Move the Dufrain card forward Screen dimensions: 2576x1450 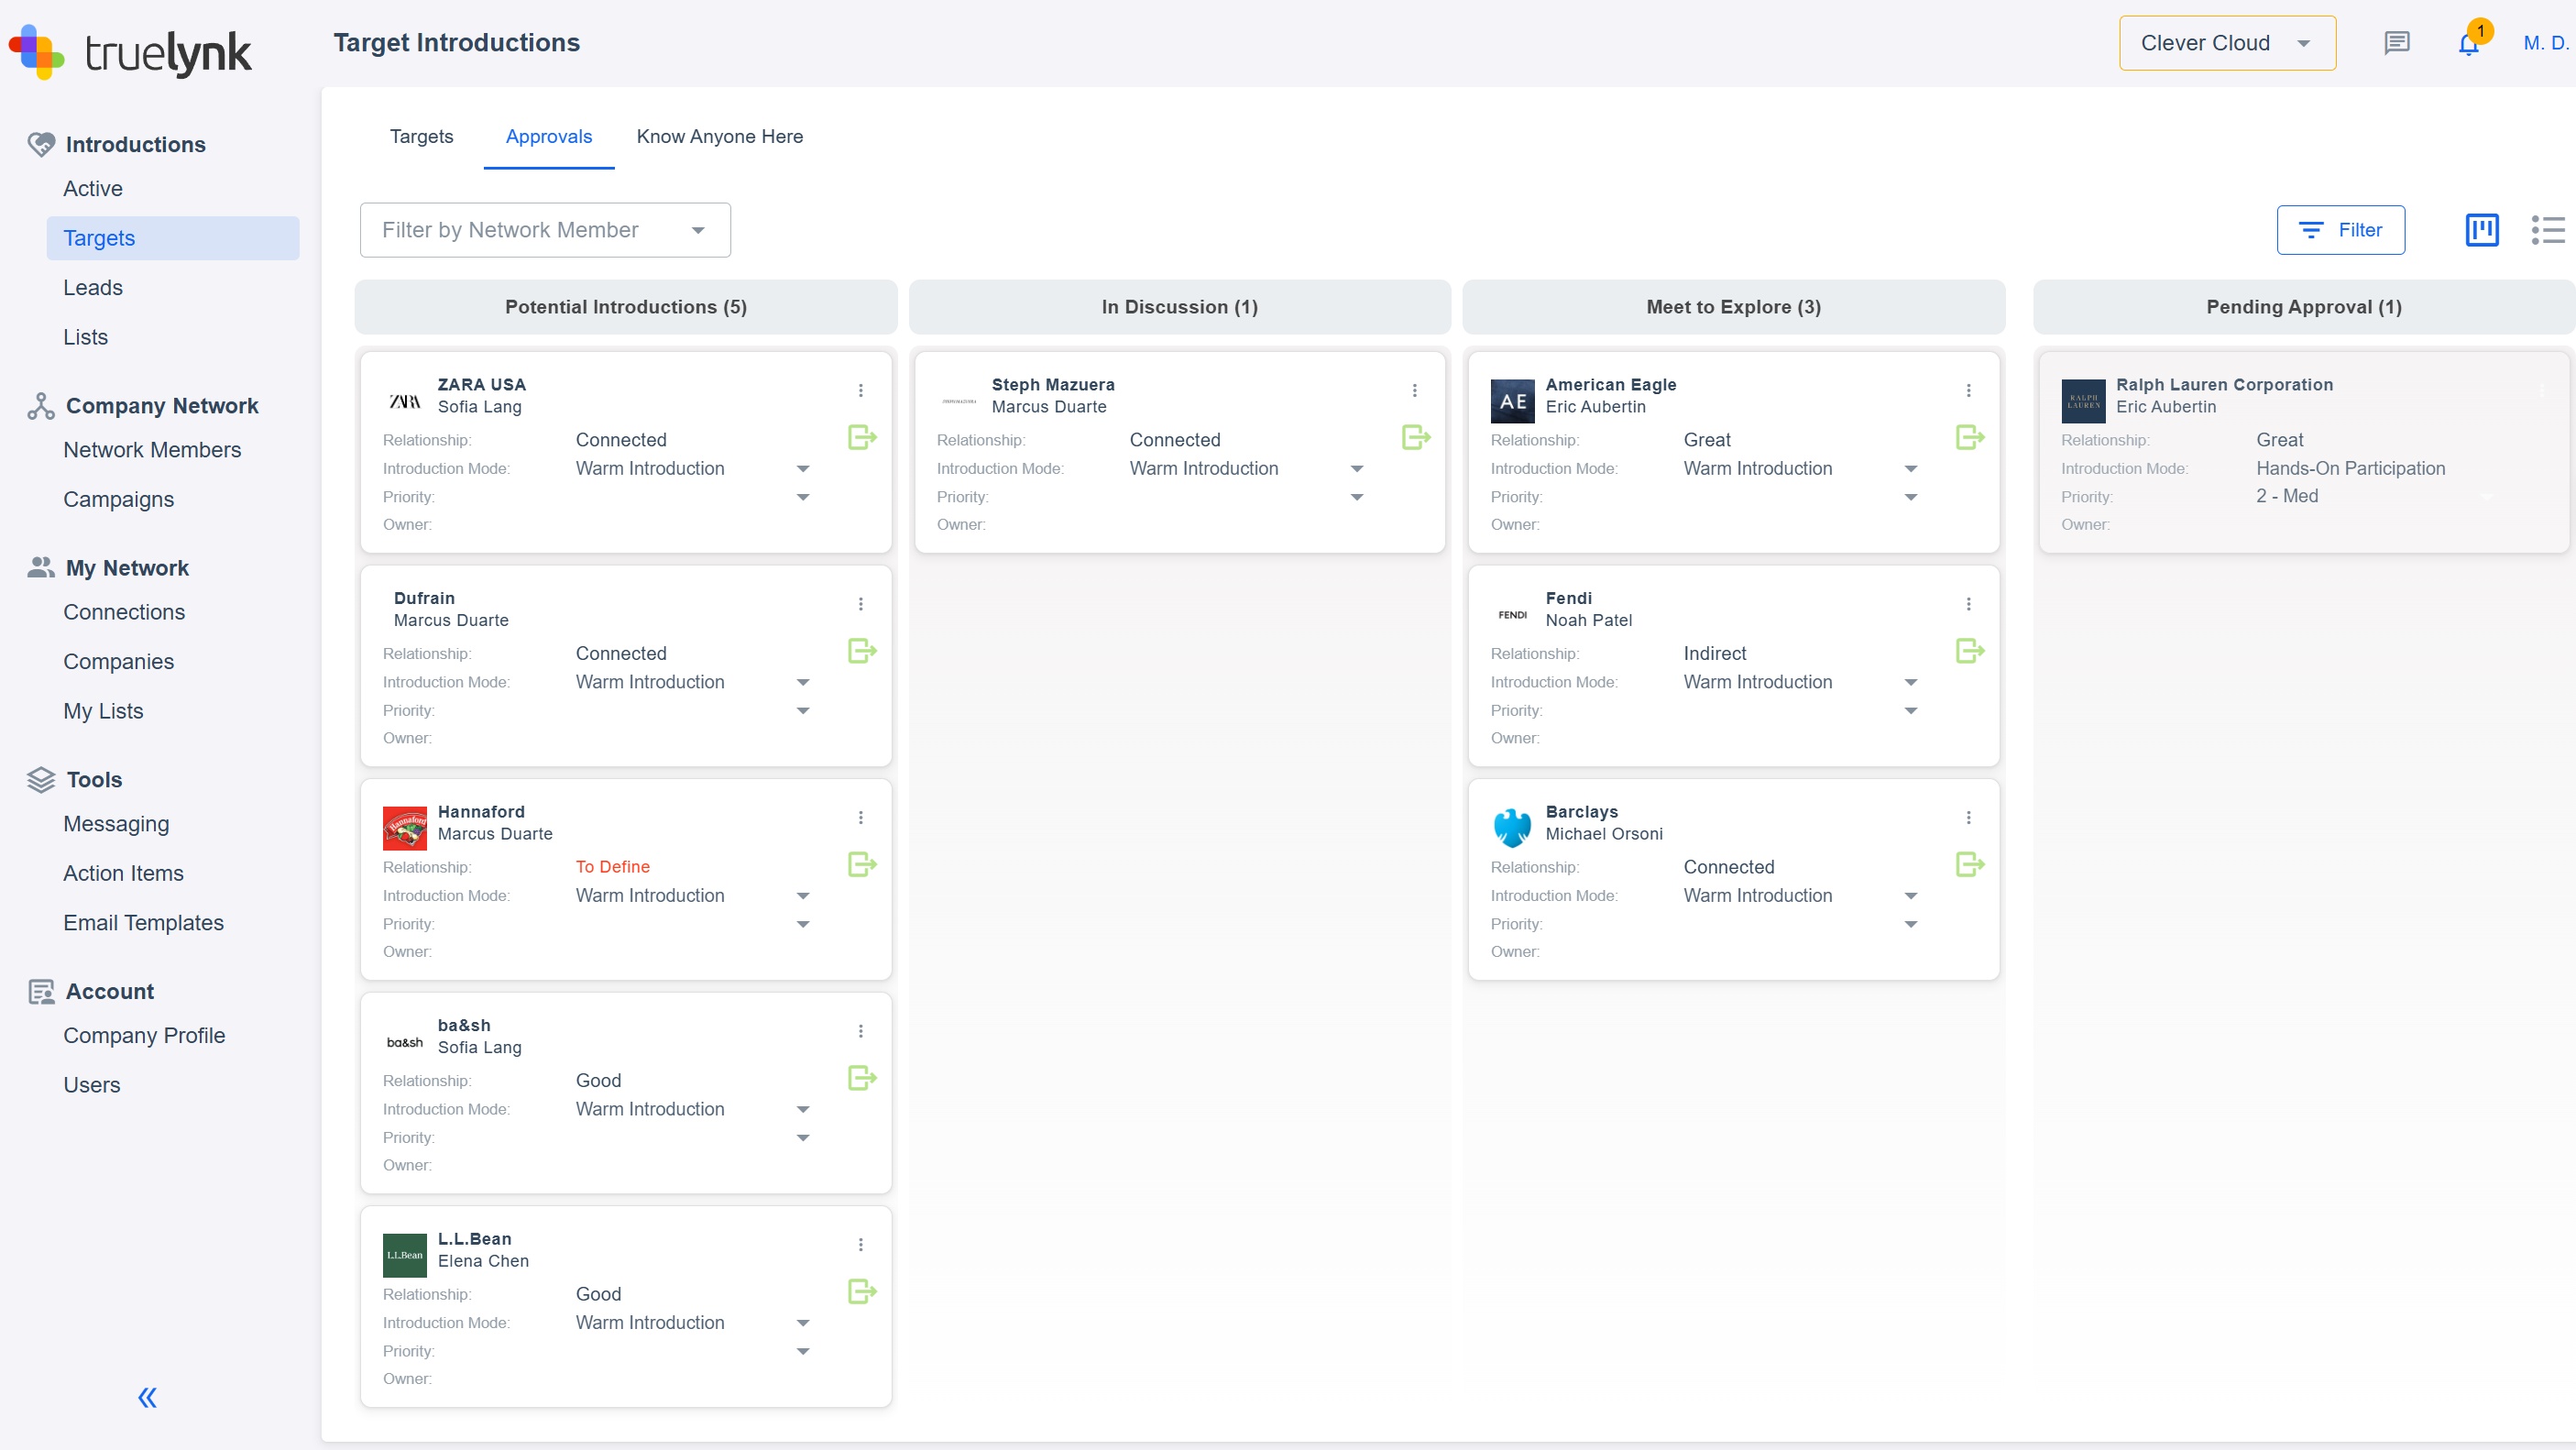[862, 651]
